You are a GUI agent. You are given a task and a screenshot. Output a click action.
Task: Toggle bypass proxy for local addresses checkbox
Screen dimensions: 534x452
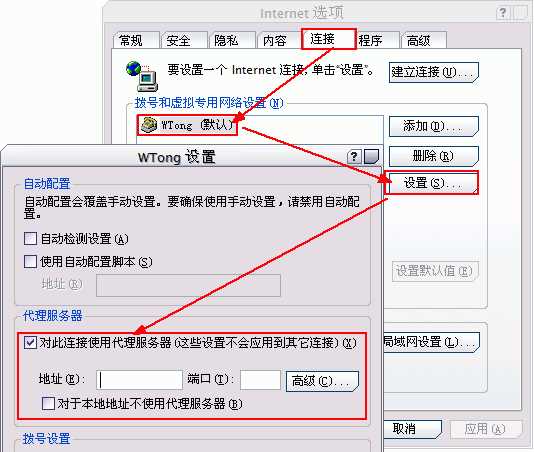(48, 404)
